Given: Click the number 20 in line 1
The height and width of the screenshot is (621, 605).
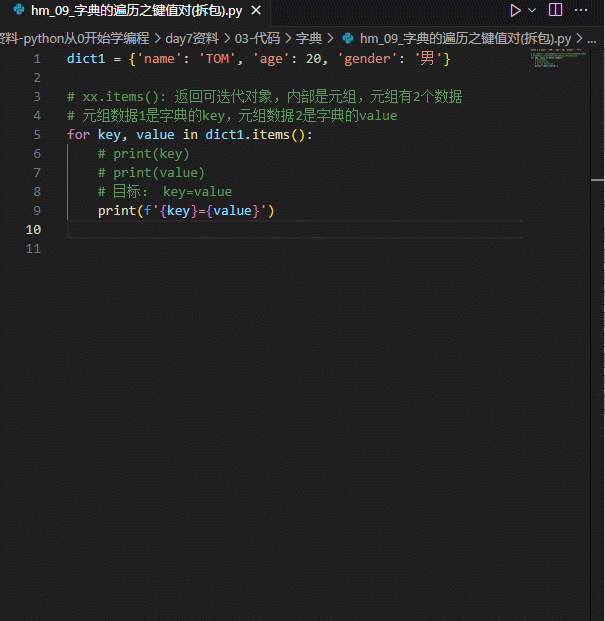Looking at the screenshot, I should pyautogui.click(x=314, y=59).
